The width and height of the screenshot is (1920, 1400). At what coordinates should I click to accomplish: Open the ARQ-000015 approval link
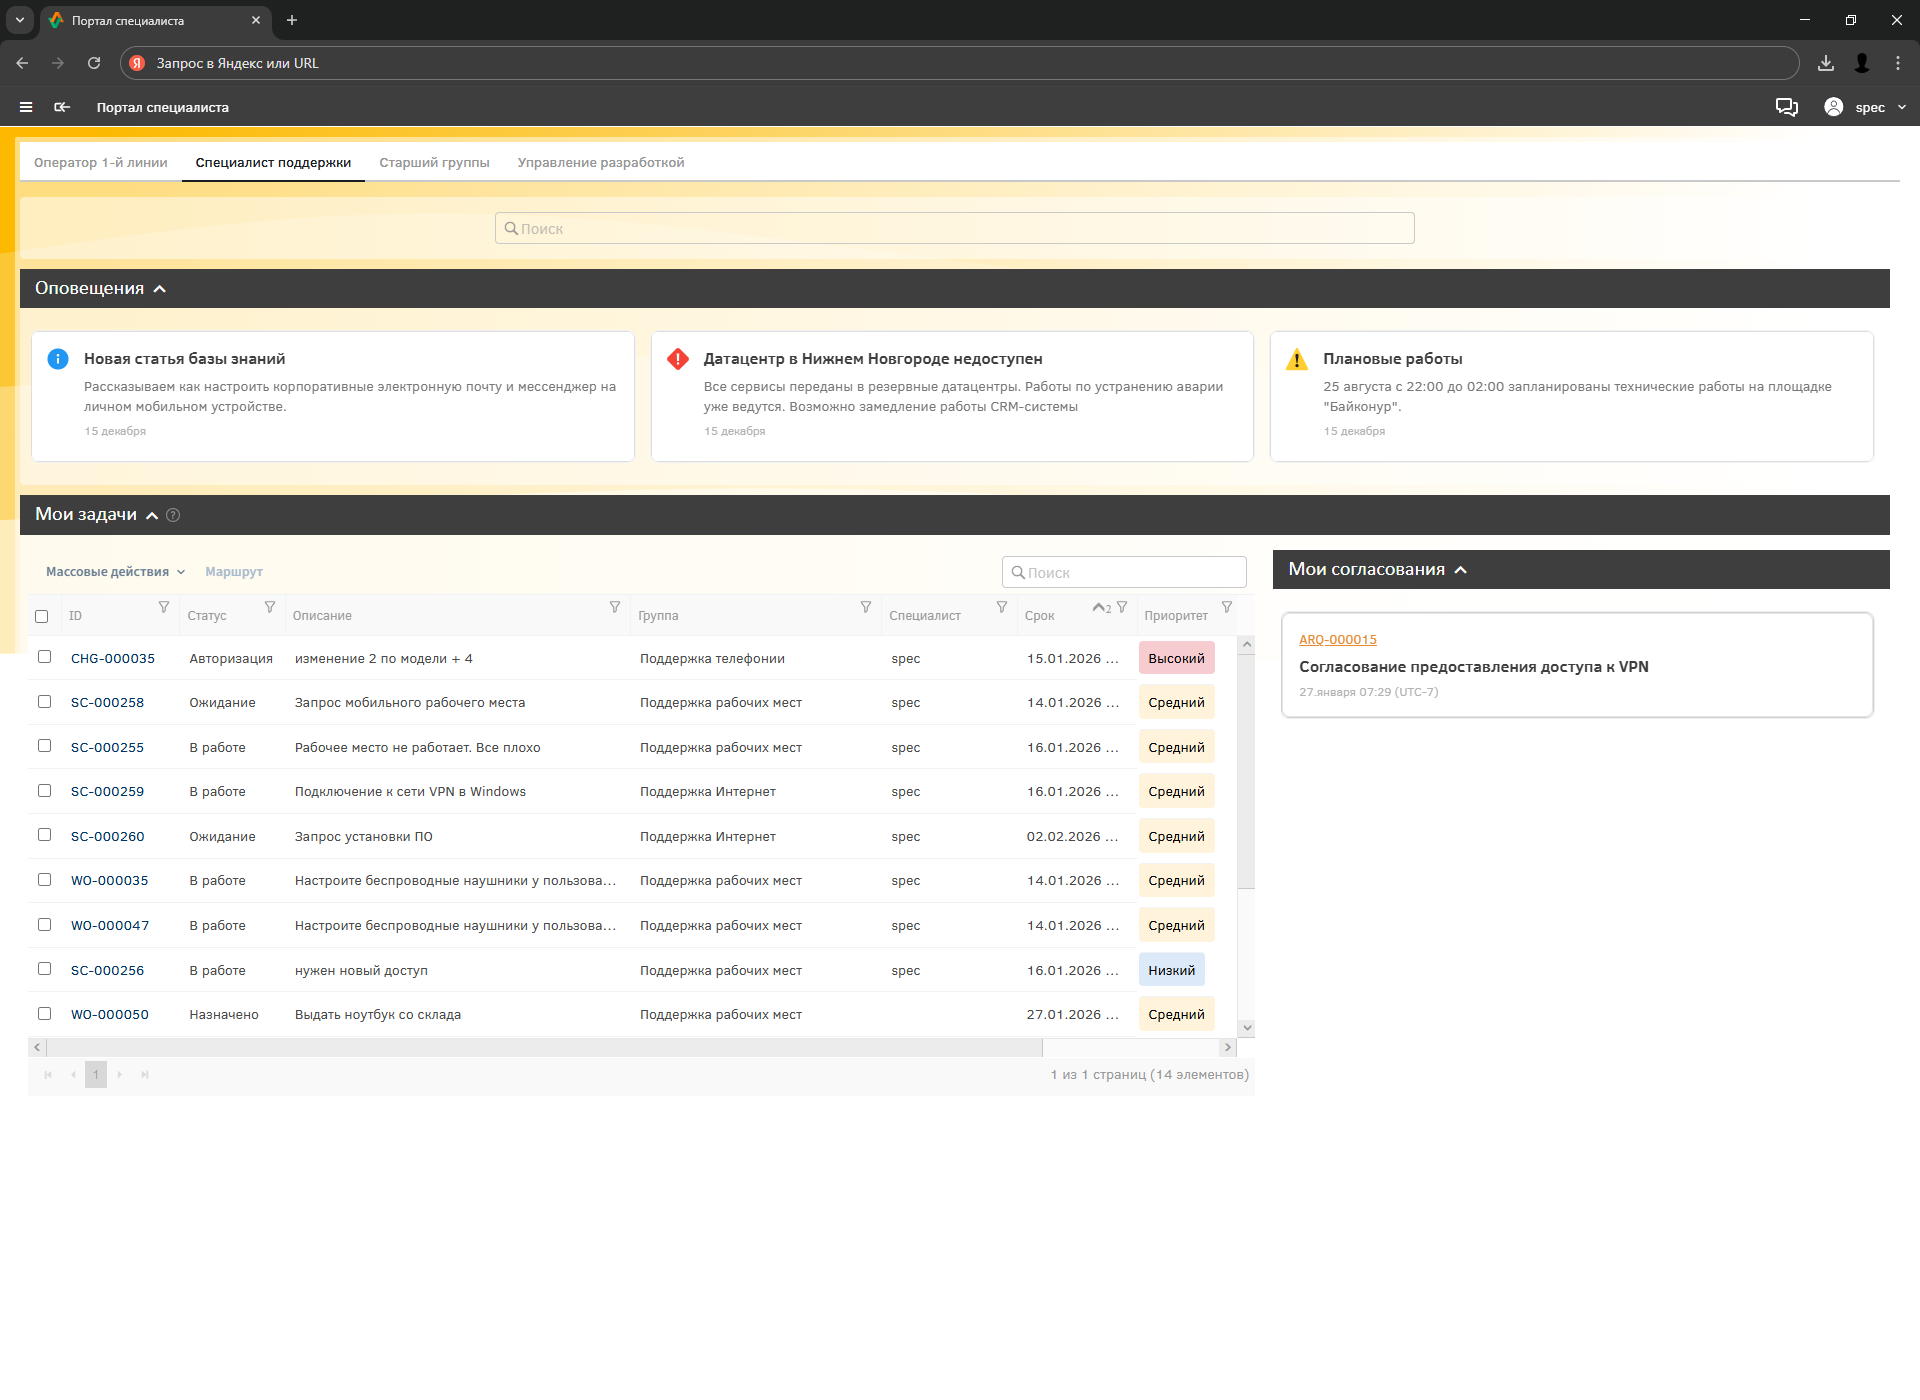[x=1337, y=640]
